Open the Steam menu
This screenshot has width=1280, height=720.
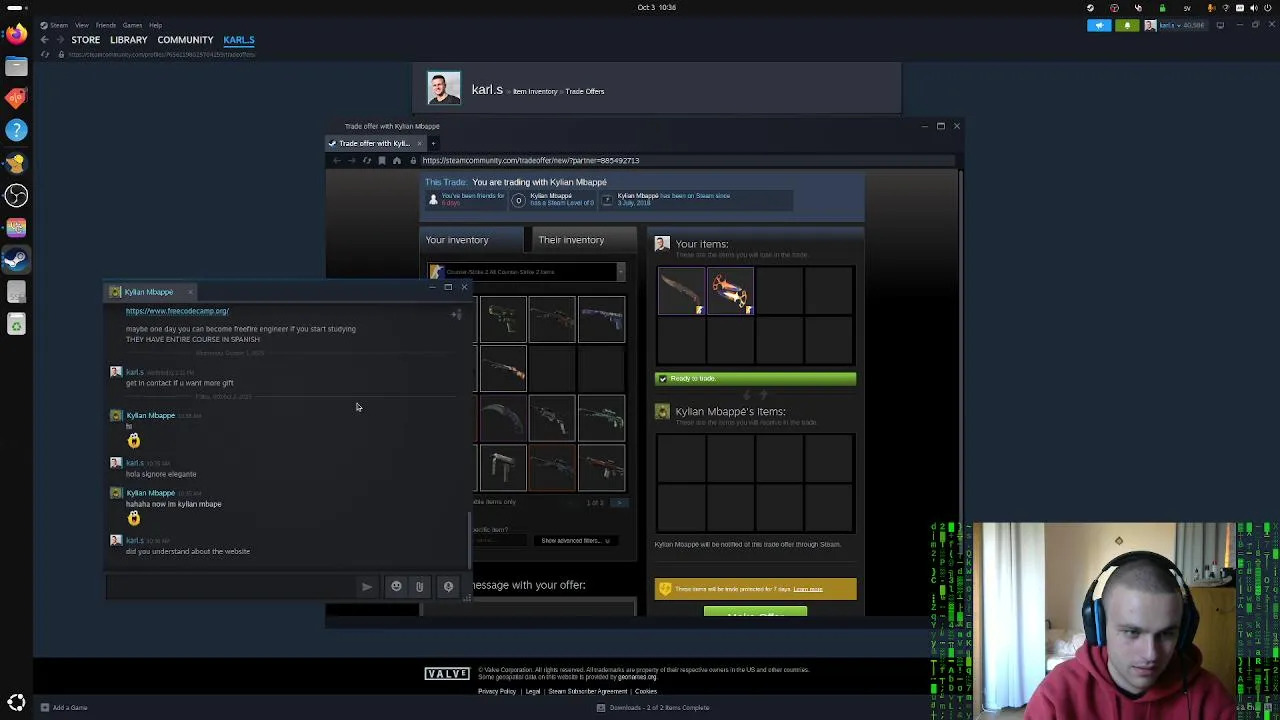59,25
